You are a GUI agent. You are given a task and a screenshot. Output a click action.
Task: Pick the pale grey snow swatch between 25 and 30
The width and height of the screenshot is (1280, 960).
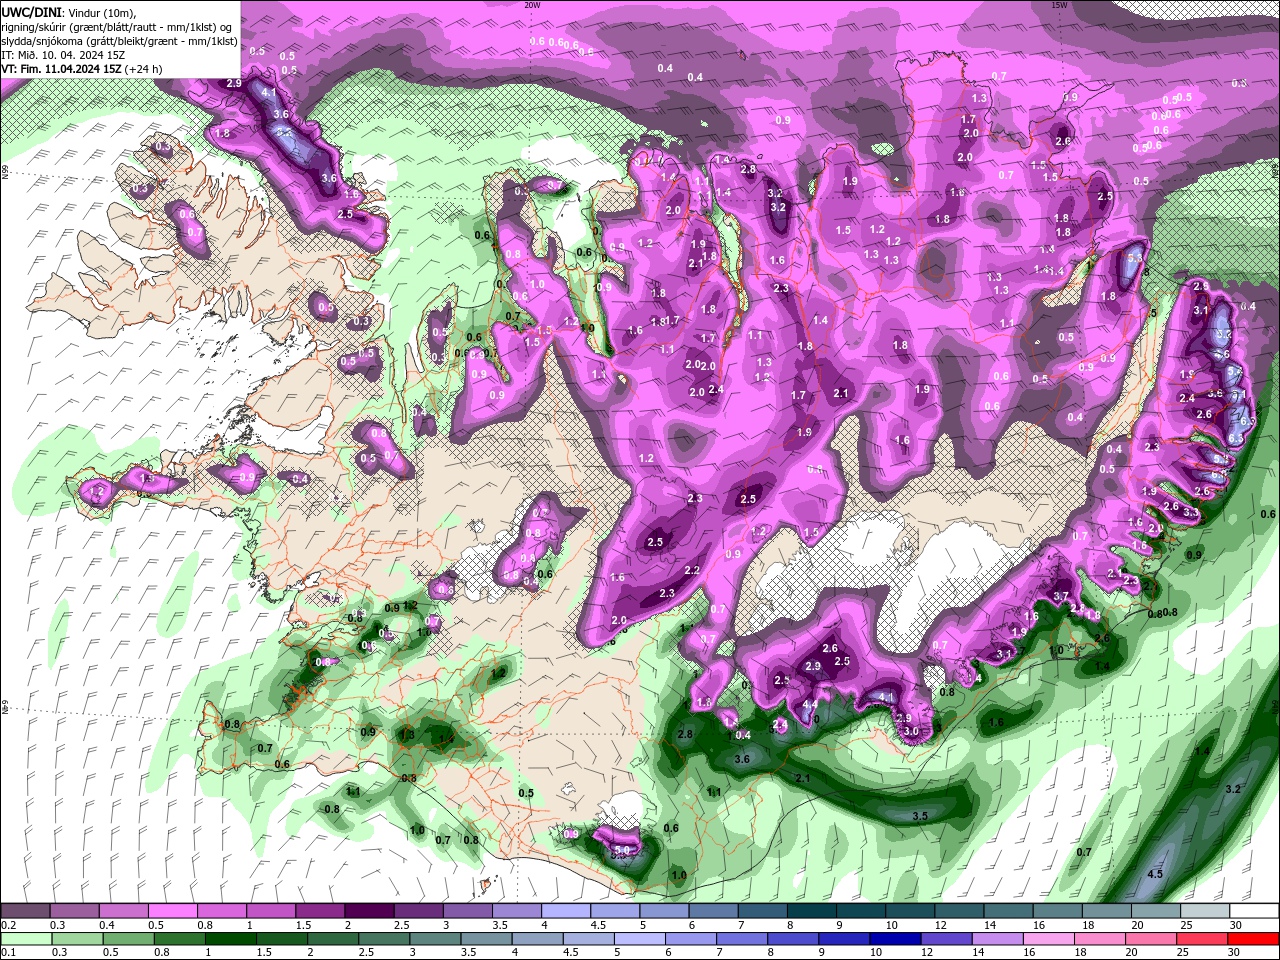pyautogui.click(x=1205, y=911)
